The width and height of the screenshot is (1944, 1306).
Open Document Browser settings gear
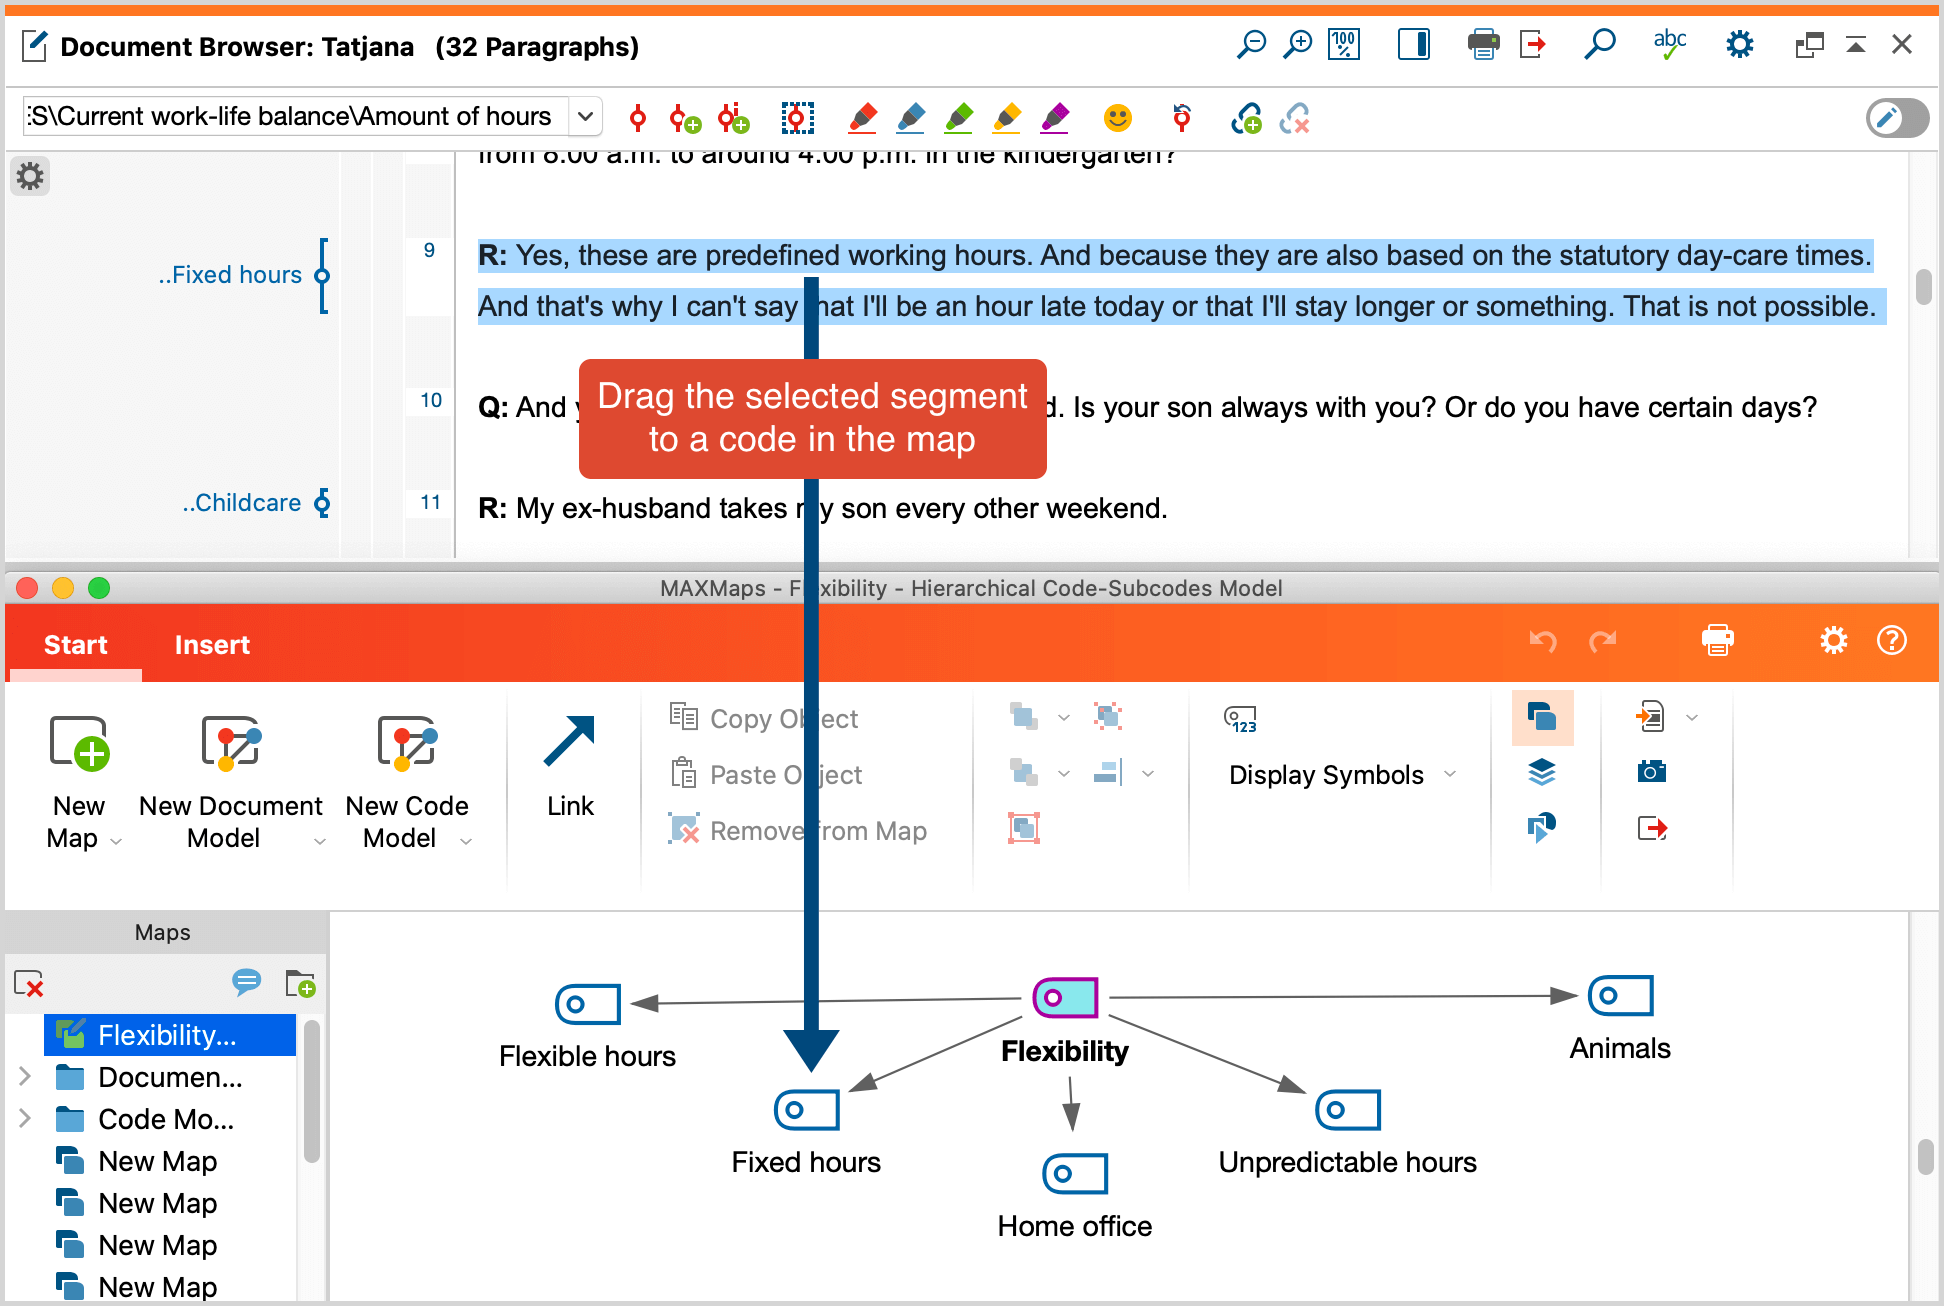tap(1740, 45)
